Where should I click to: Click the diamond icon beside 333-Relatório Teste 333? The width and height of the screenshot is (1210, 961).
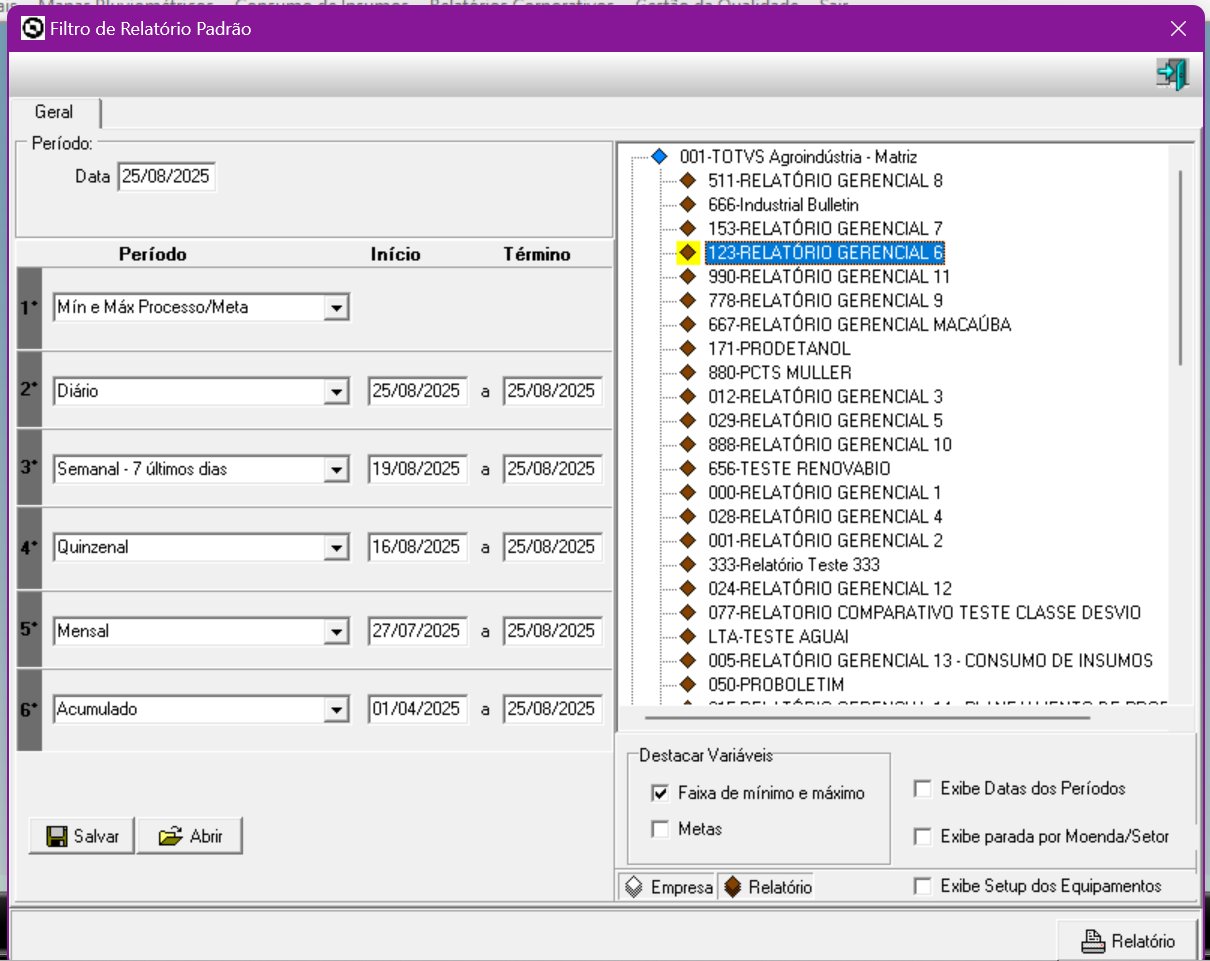click(688, 565)
